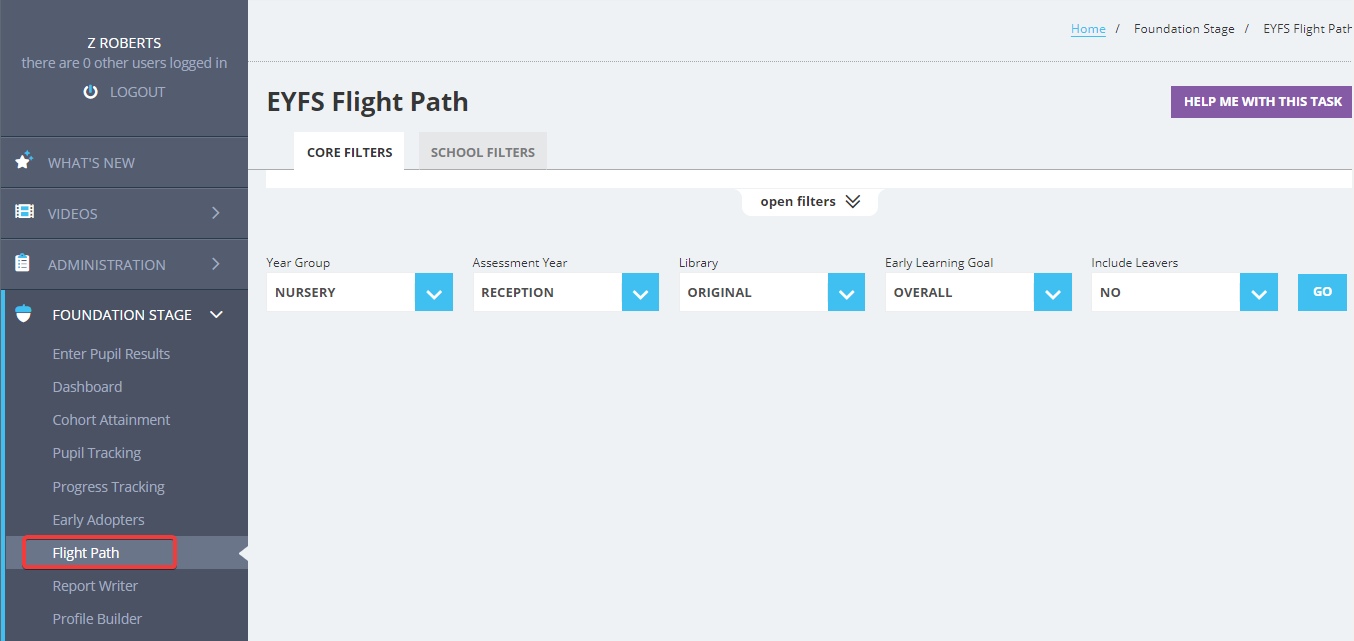Open the Early Learning Goal dropdown
This screenshot has width=1354, height=641.
(978, 292)
